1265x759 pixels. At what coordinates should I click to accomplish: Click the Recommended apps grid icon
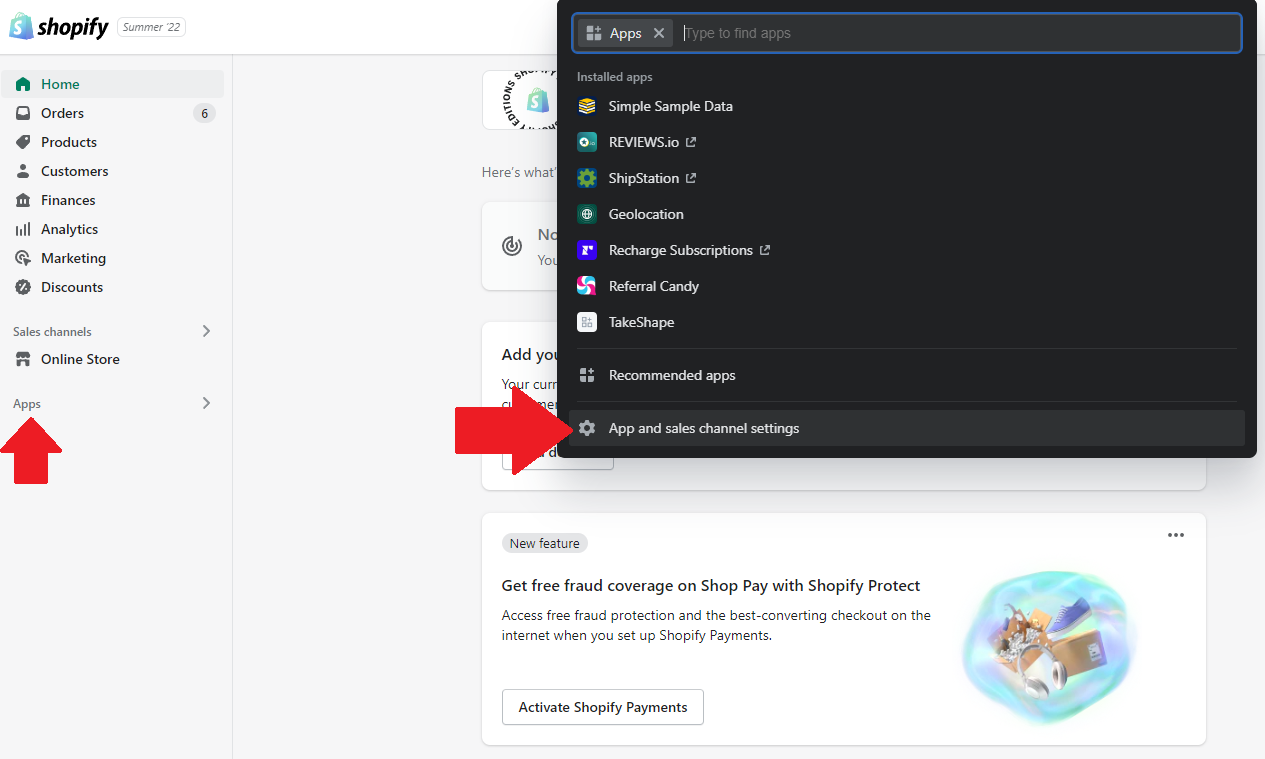coord(587,375)
